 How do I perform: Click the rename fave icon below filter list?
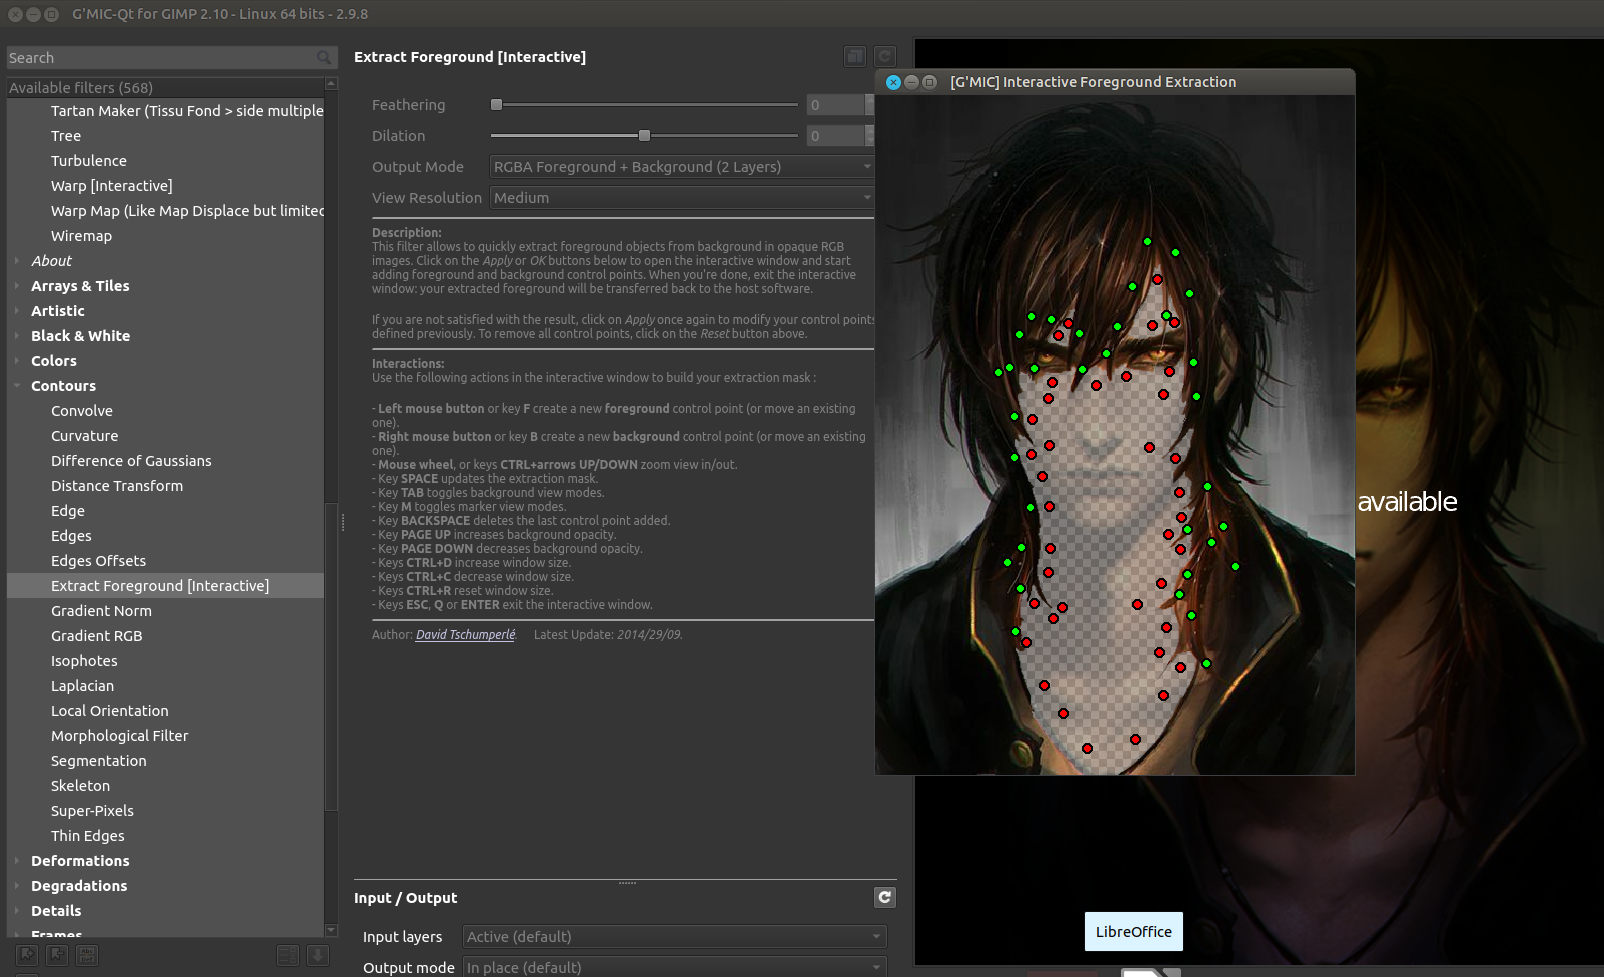[87, 955]
